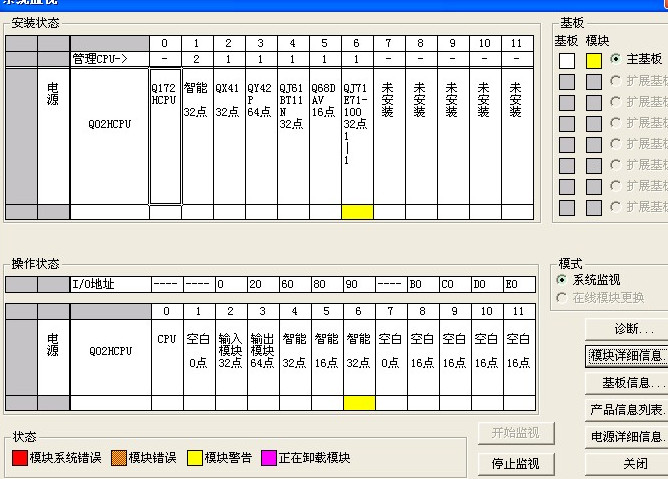Image resolution: width=668 pixels, height=479 pixels.
Task: Select the 主基板 radio button
Action: coord(616,59)
